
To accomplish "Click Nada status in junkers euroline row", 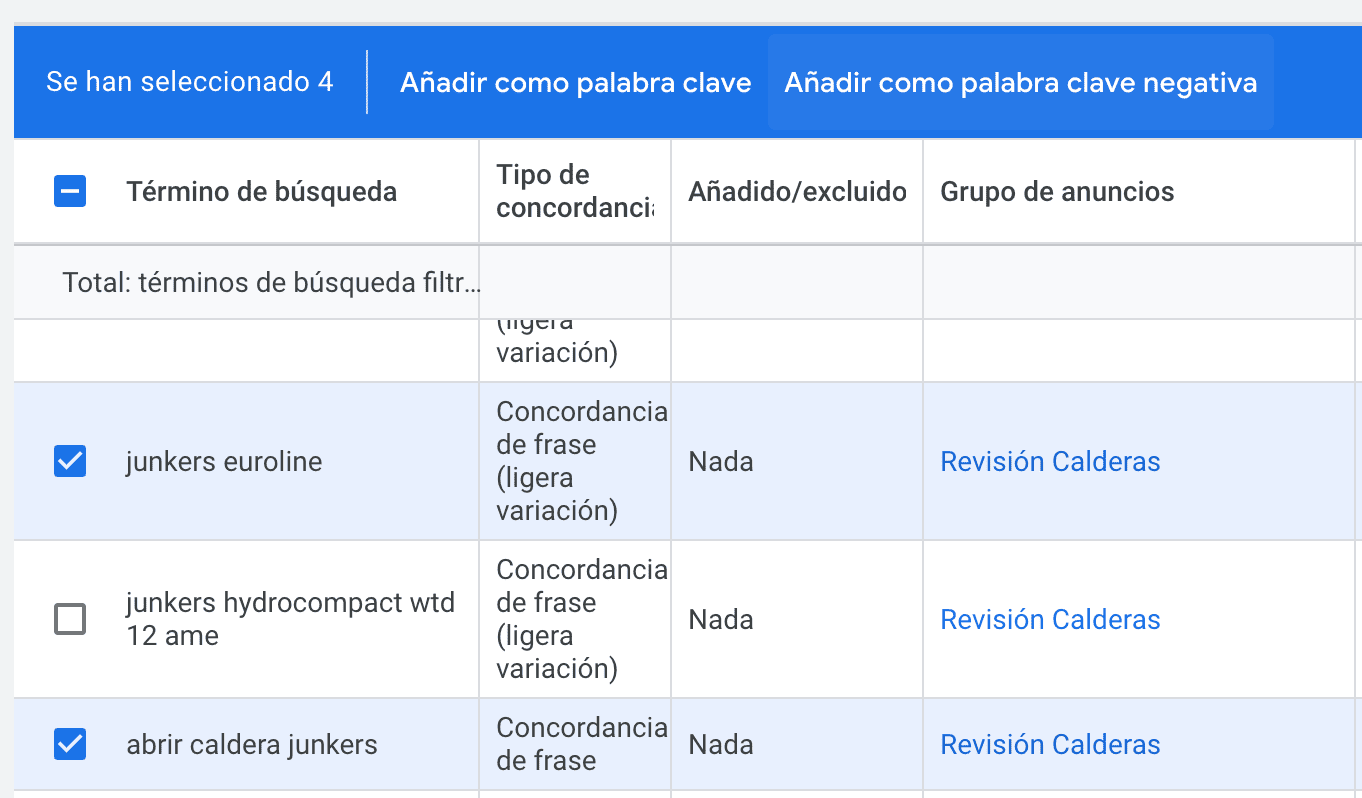I will pyautogui.click(x=721, y=462).
